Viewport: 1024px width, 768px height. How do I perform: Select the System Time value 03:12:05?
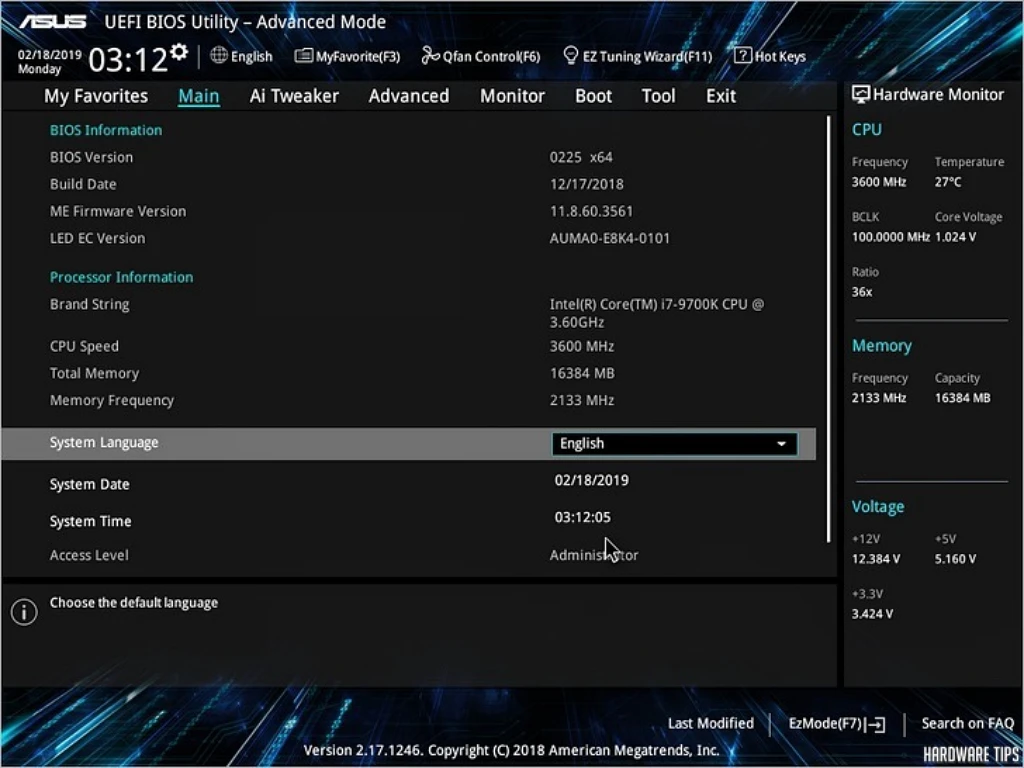tap(583, 518)
